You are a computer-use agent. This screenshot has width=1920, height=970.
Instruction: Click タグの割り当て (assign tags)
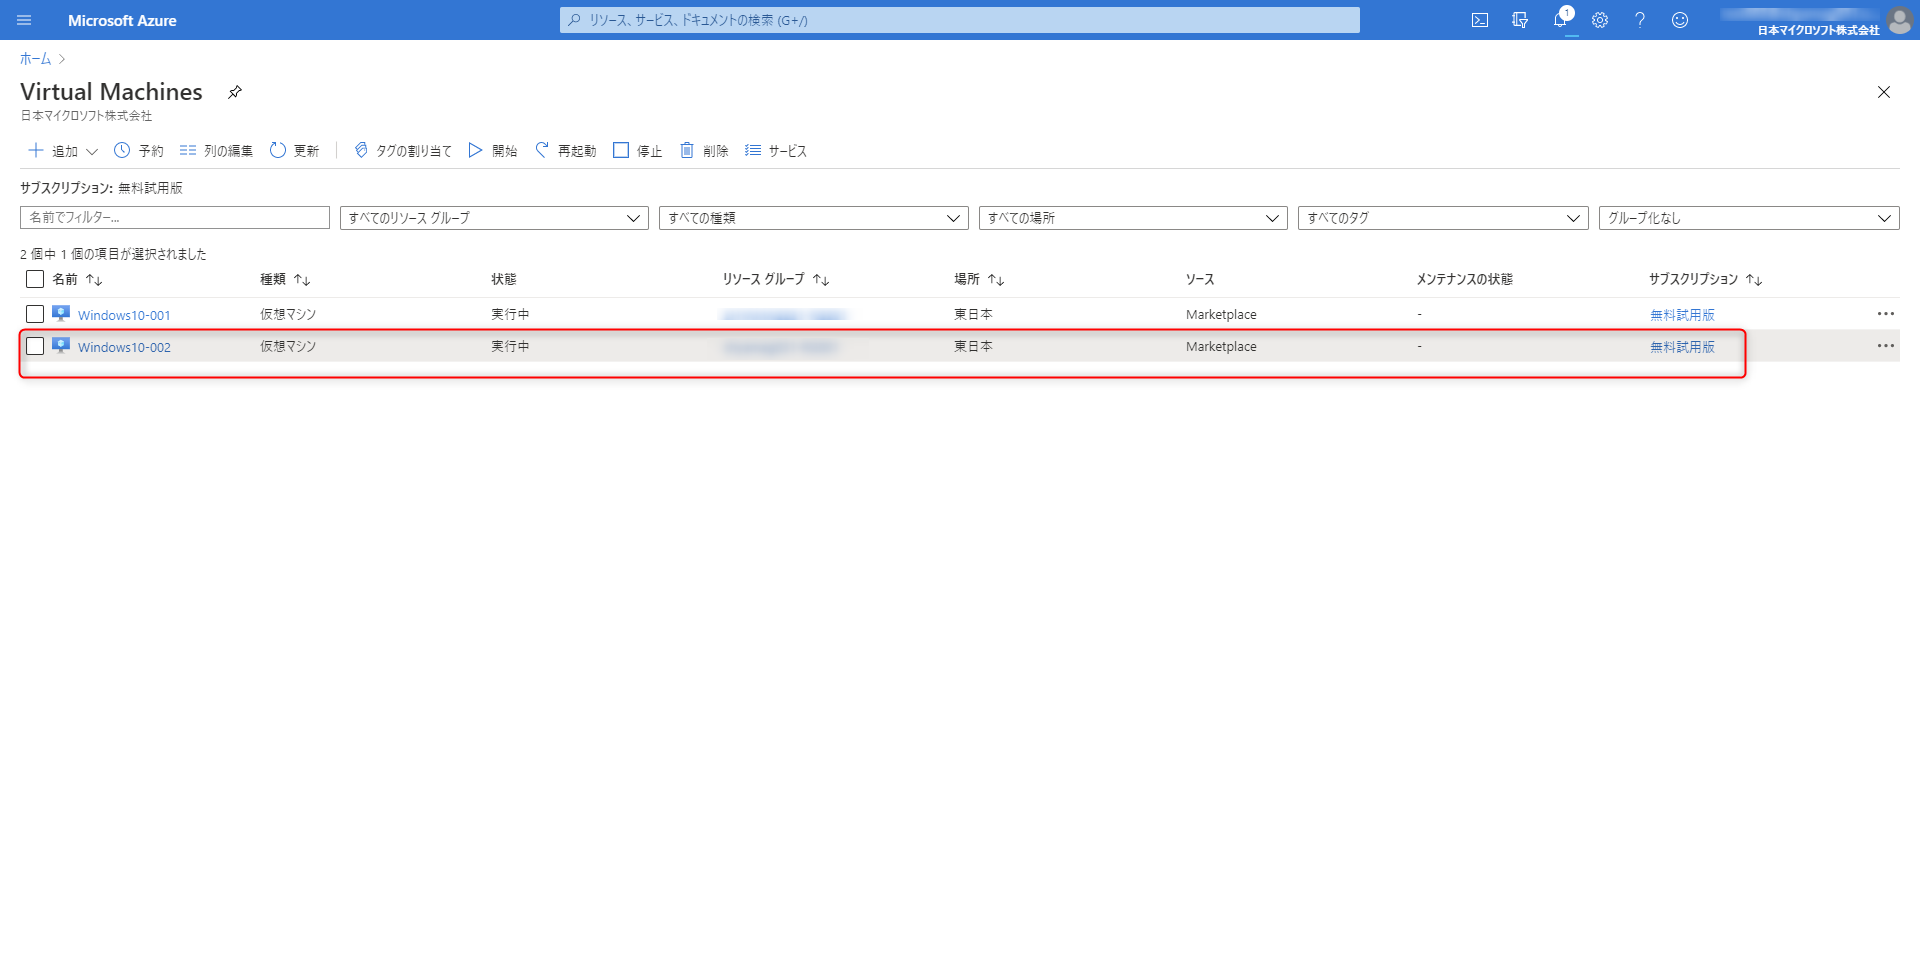click(403, 151)
